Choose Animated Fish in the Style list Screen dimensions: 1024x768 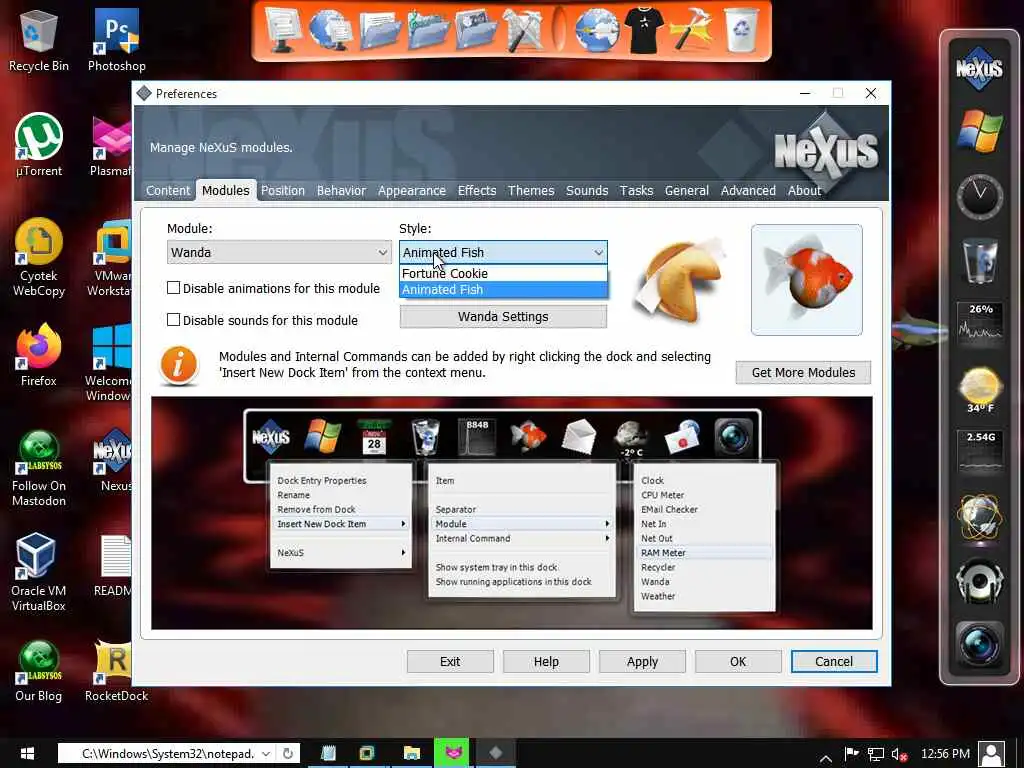[x=503, y=289]
